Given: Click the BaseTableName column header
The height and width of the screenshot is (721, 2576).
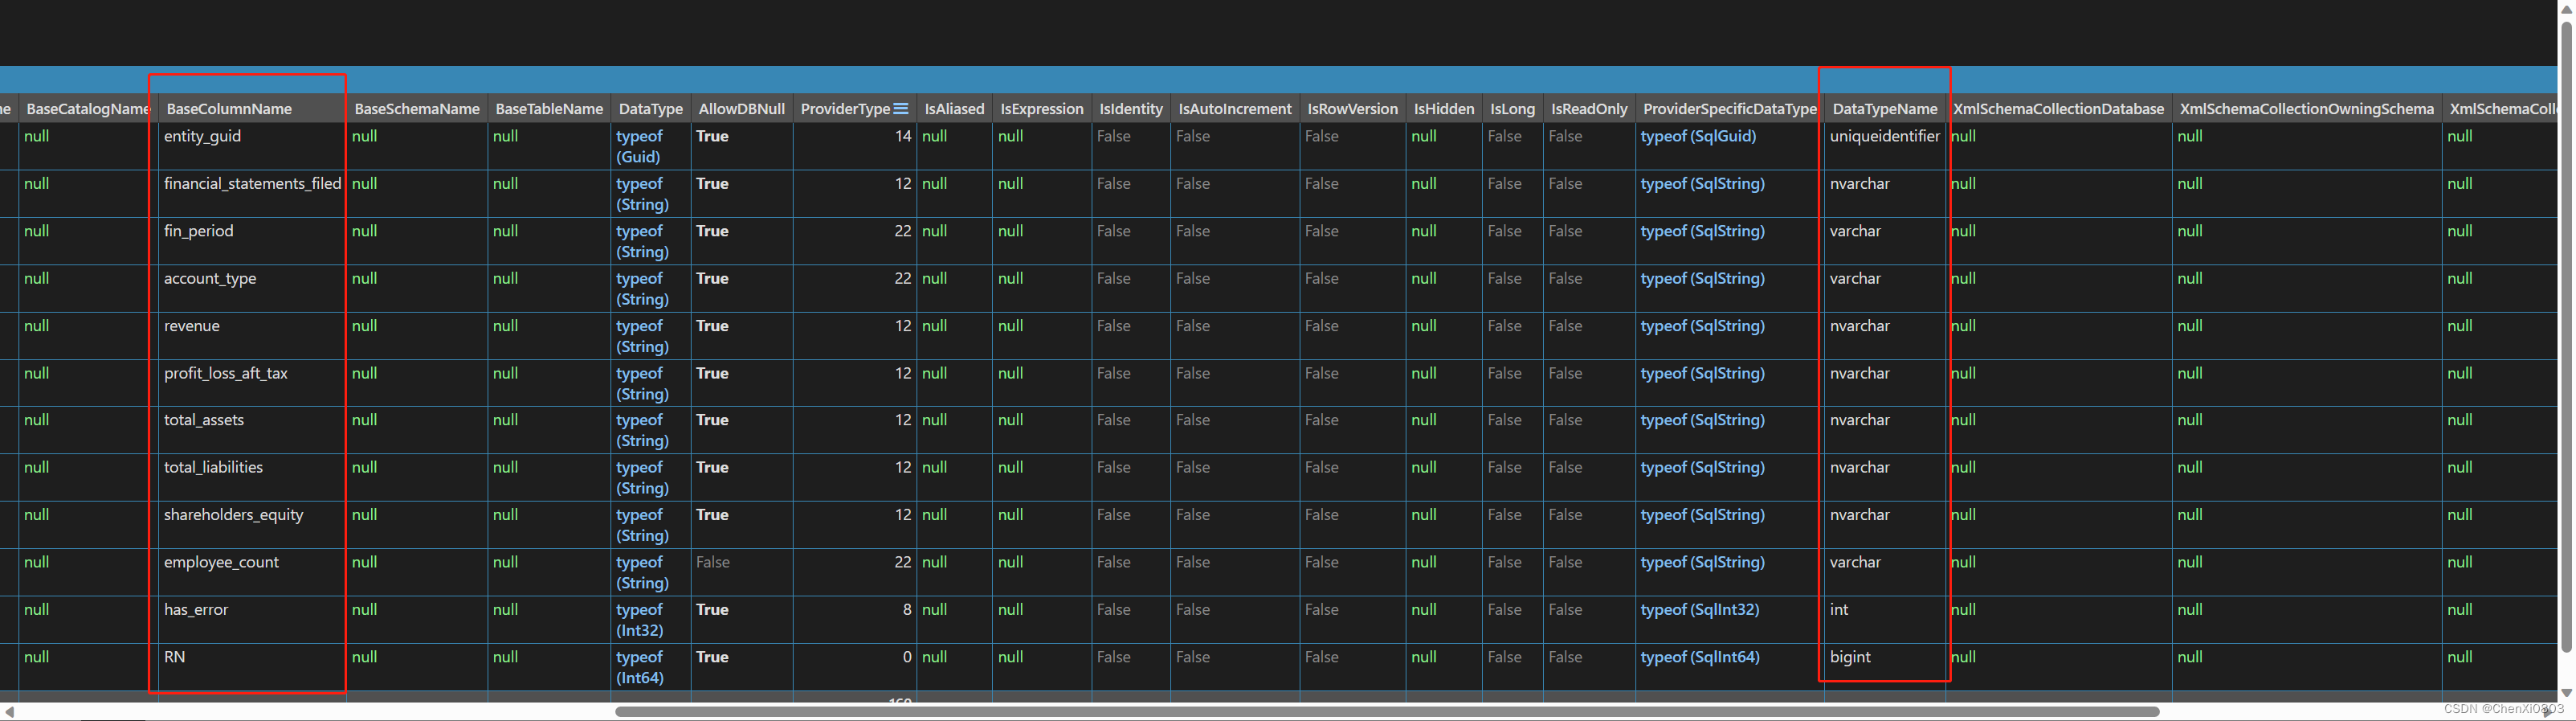Looking at the screenshot, I should pyautogui.click(x=549, y=109).
